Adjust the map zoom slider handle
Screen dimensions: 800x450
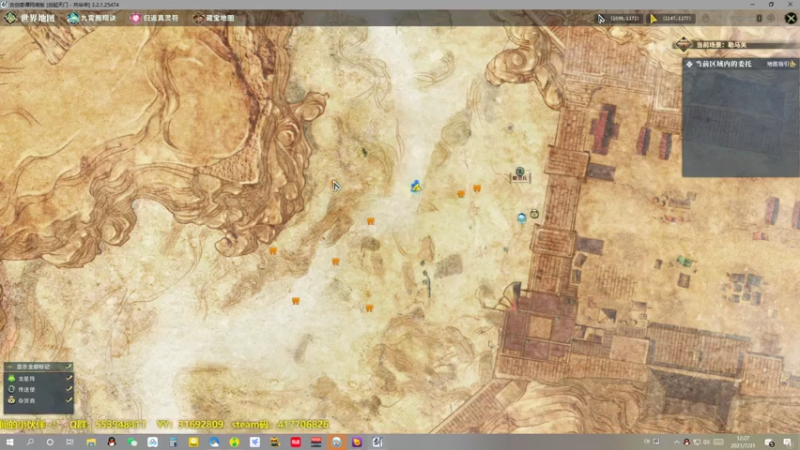pyautogui.click(x=759, y=18)
